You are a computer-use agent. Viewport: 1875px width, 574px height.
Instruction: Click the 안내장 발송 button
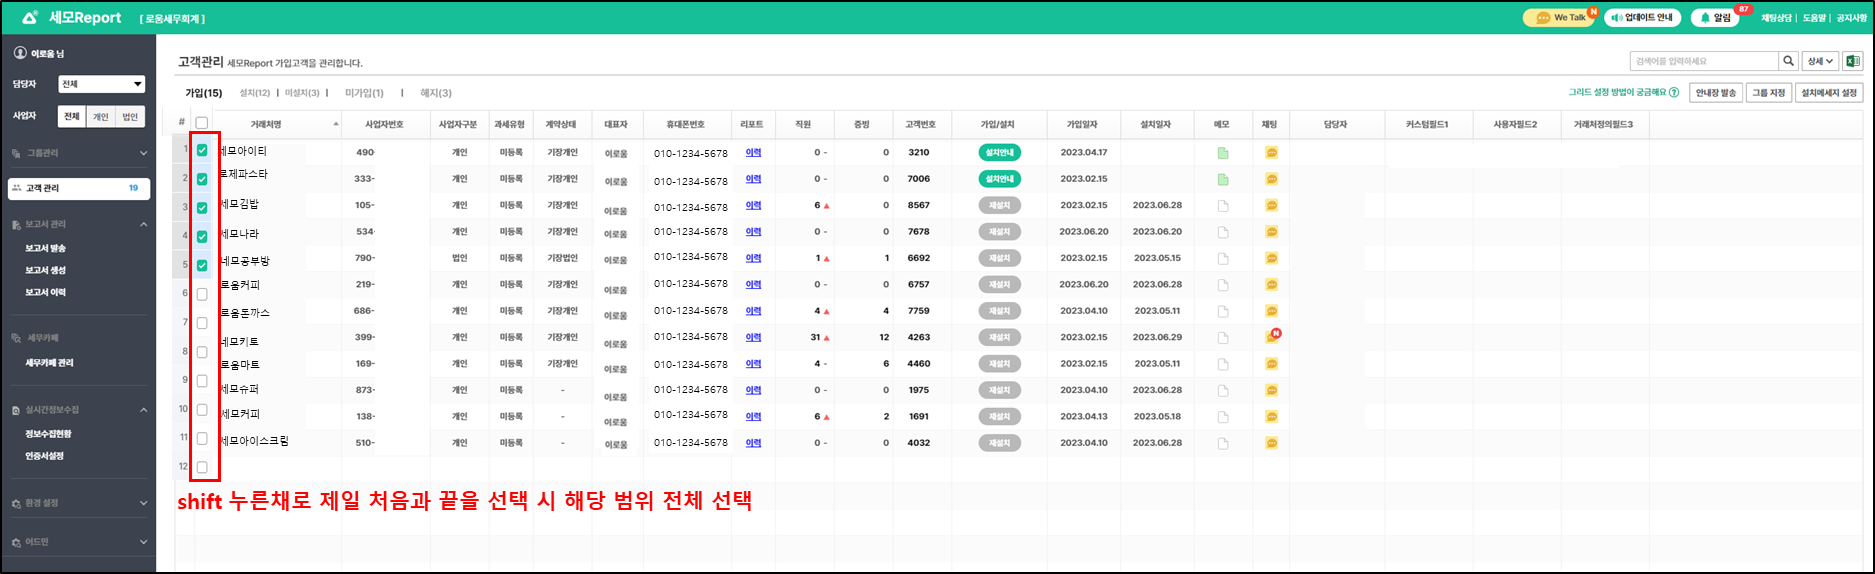1716,93
